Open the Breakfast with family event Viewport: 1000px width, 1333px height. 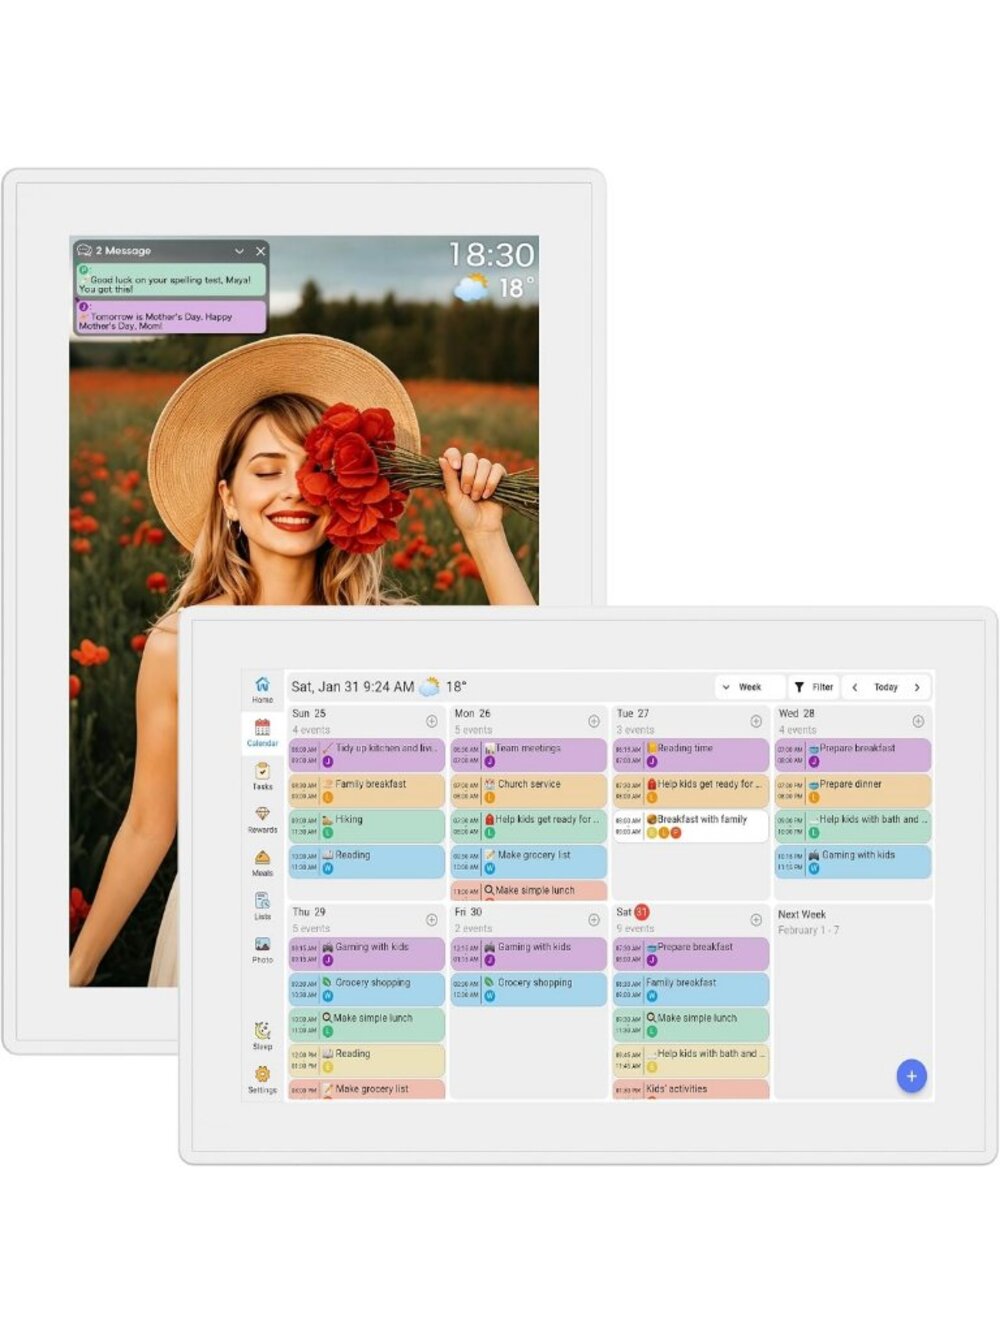(x=691, y=826)
